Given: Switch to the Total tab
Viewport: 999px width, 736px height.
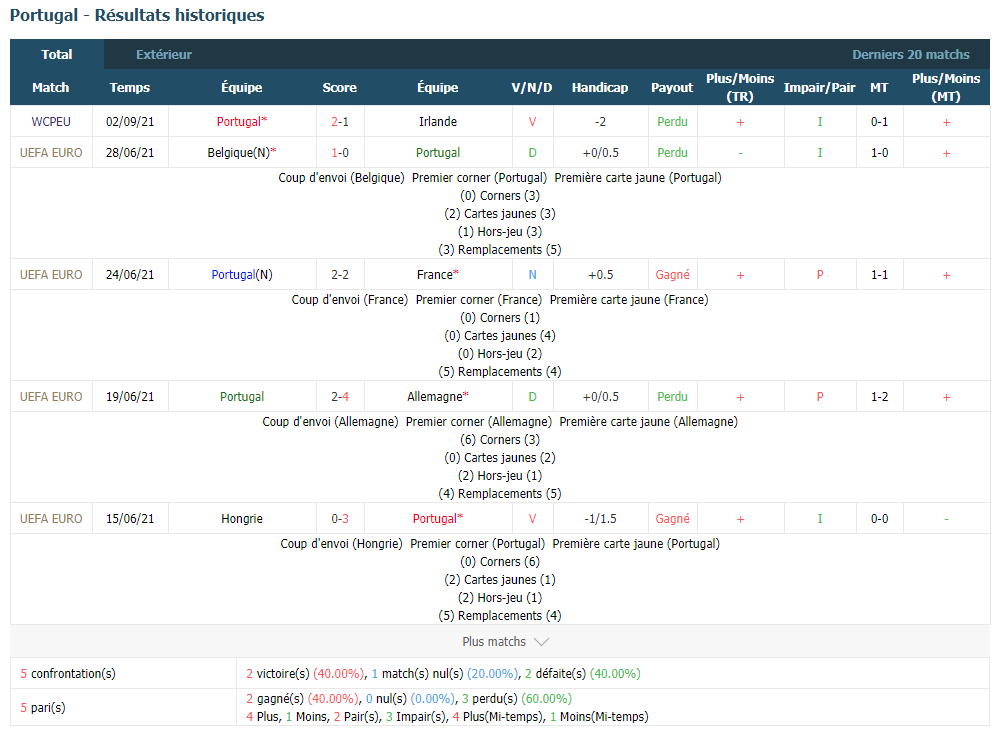Looking at the screenshot, I should click(57, 54).
